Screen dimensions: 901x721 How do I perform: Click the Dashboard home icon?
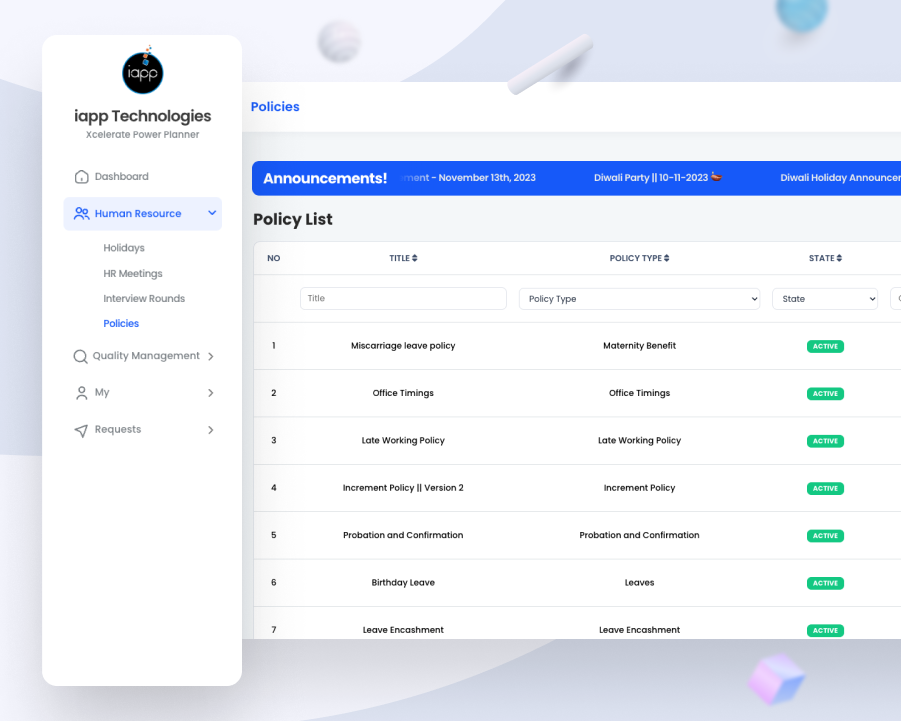point(82,177)
